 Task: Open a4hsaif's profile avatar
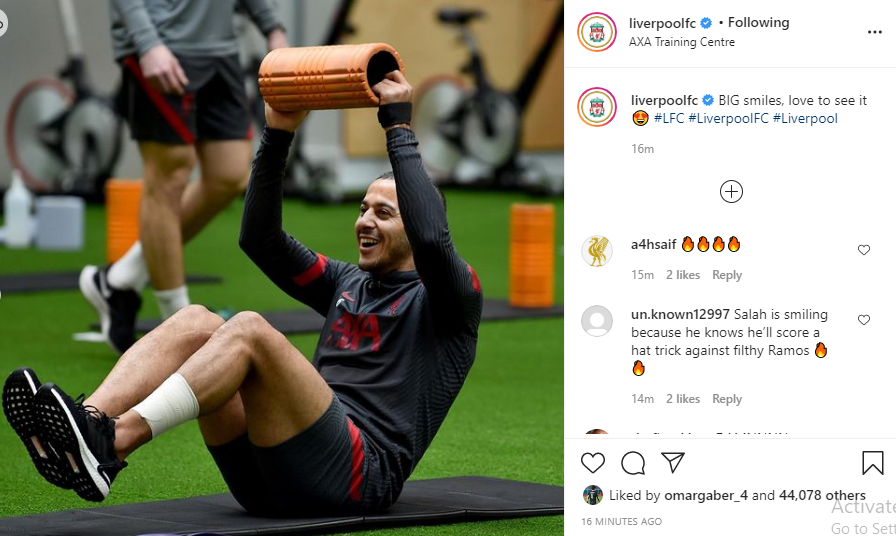597,251
